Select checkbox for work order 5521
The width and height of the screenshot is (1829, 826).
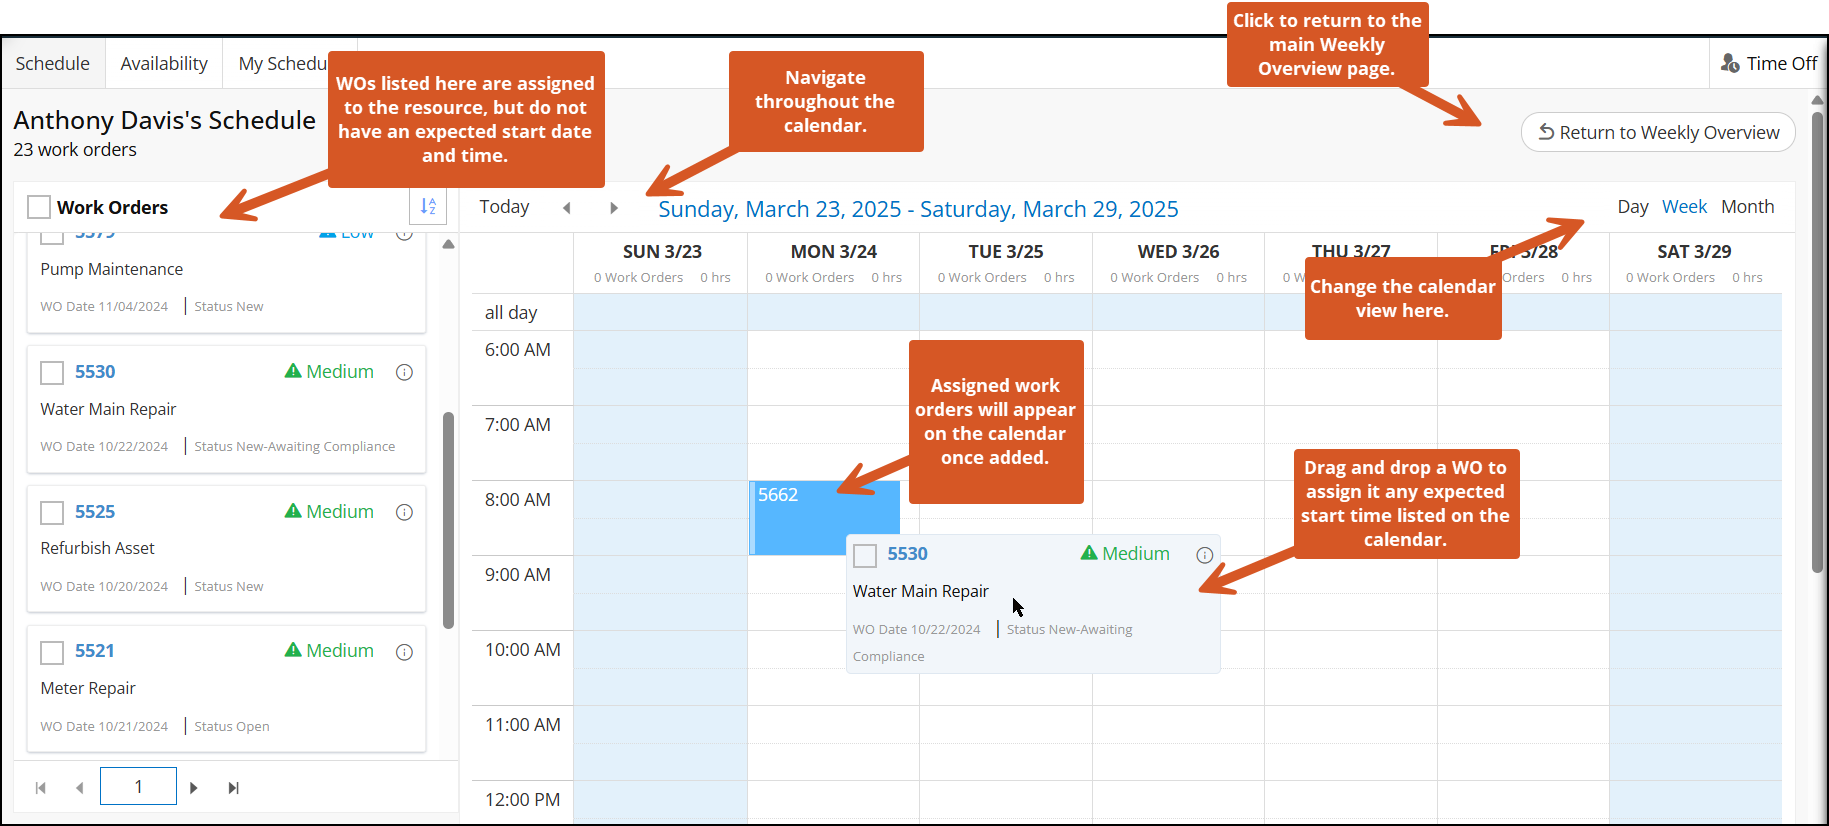tap(52, 653)
